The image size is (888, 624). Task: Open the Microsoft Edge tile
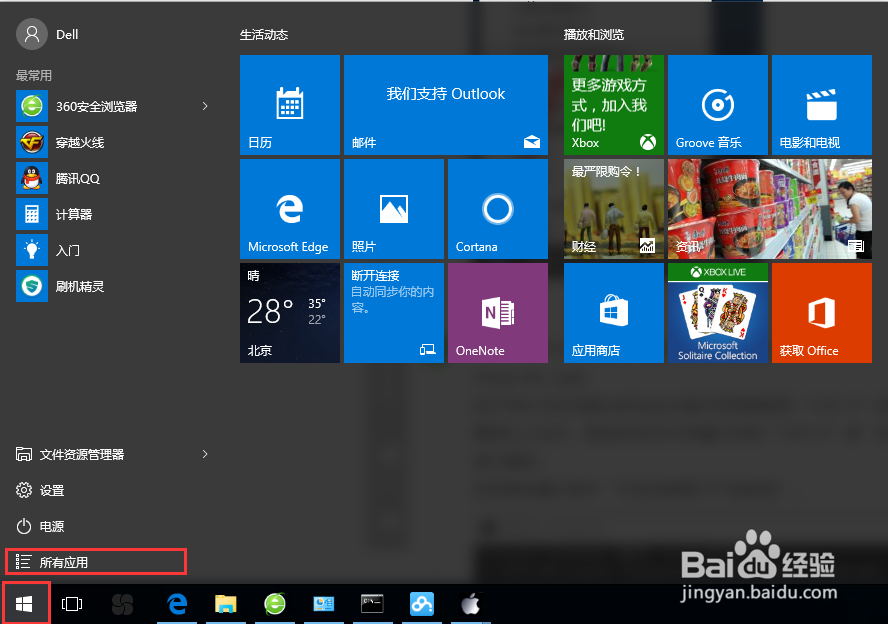pyautogui.click(x=290, y=209)
